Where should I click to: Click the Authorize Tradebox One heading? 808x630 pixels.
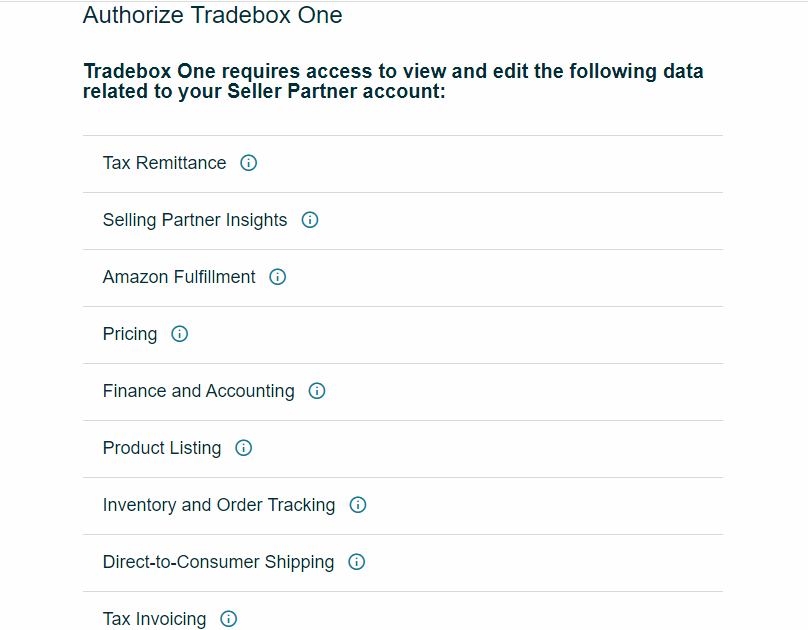tap(212, 15)
